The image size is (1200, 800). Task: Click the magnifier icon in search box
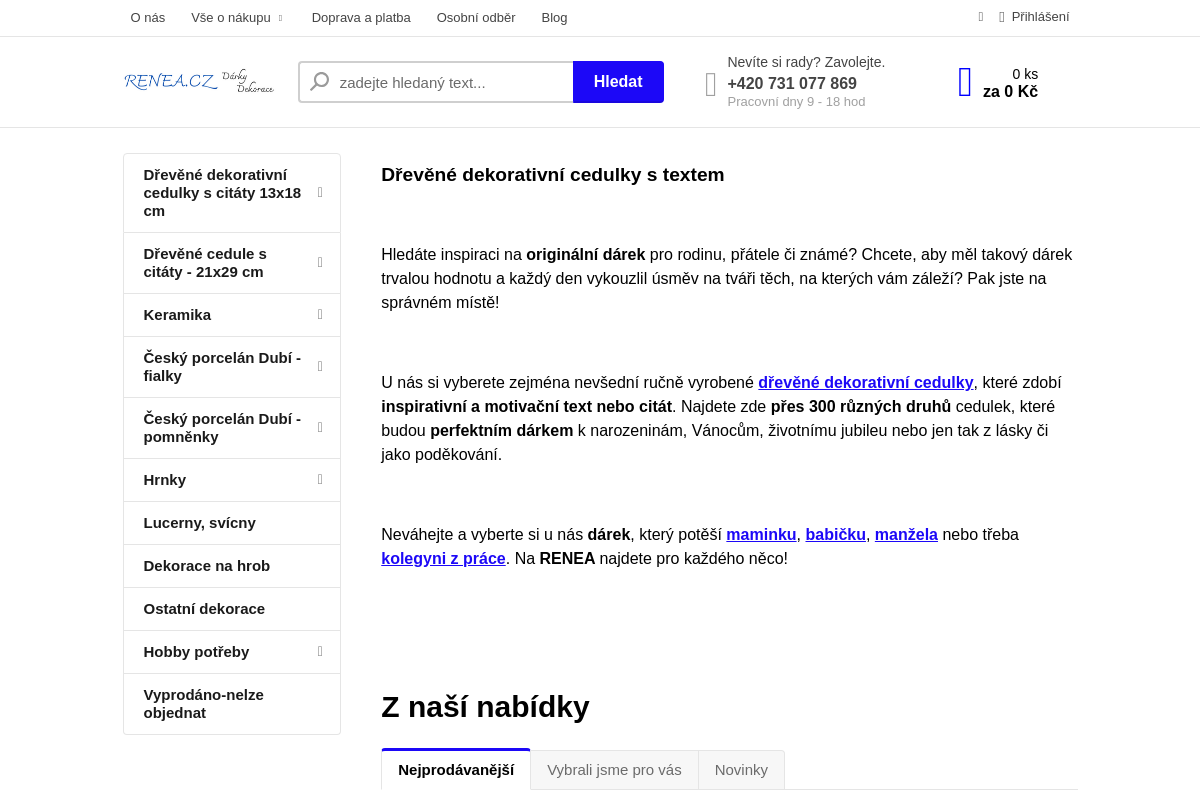click(x=319, y=82)
